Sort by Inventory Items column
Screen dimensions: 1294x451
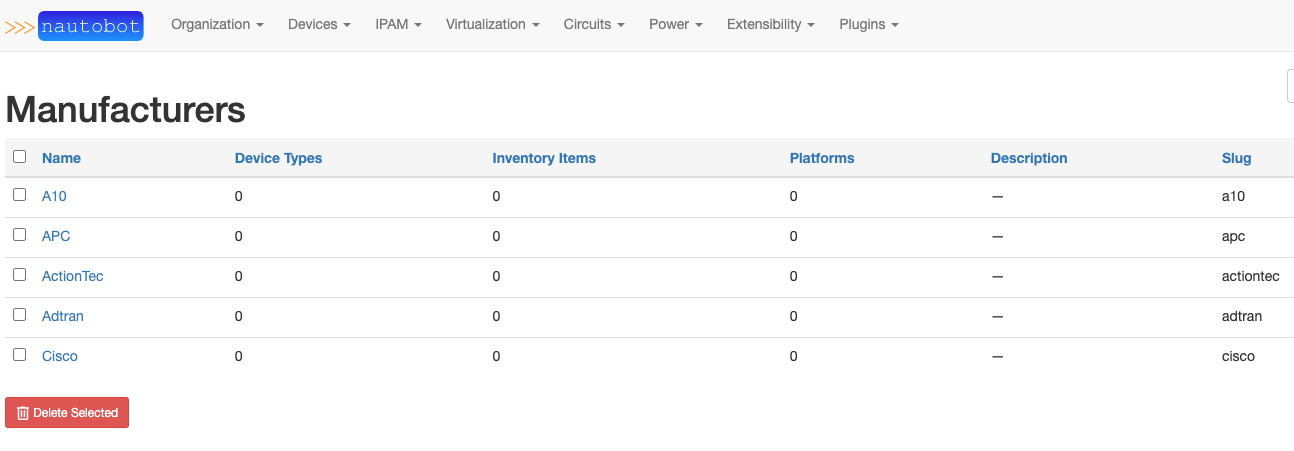pyautogui.click(x=543, y=158)
